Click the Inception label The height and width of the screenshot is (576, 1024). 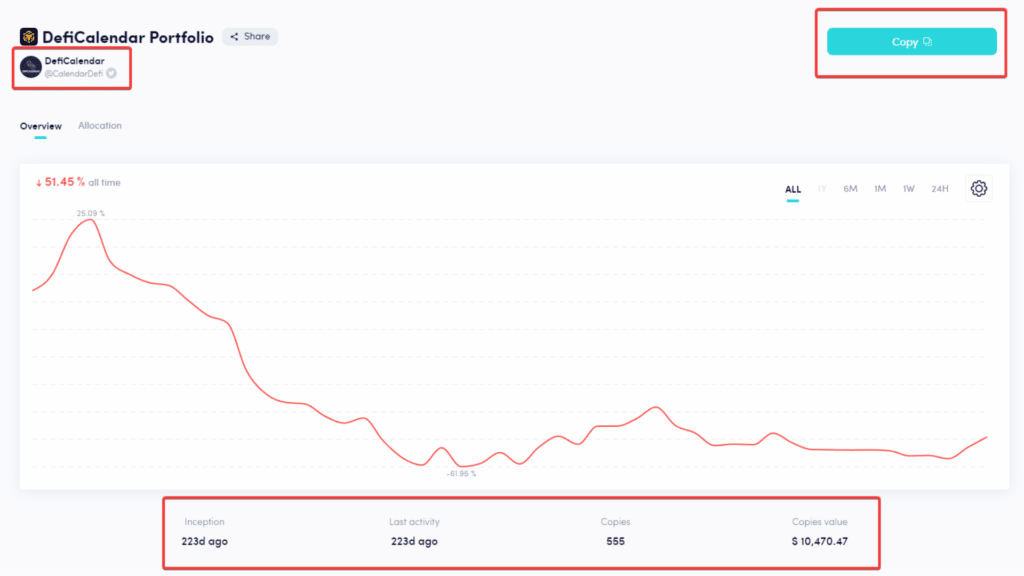tap(204, 522)
